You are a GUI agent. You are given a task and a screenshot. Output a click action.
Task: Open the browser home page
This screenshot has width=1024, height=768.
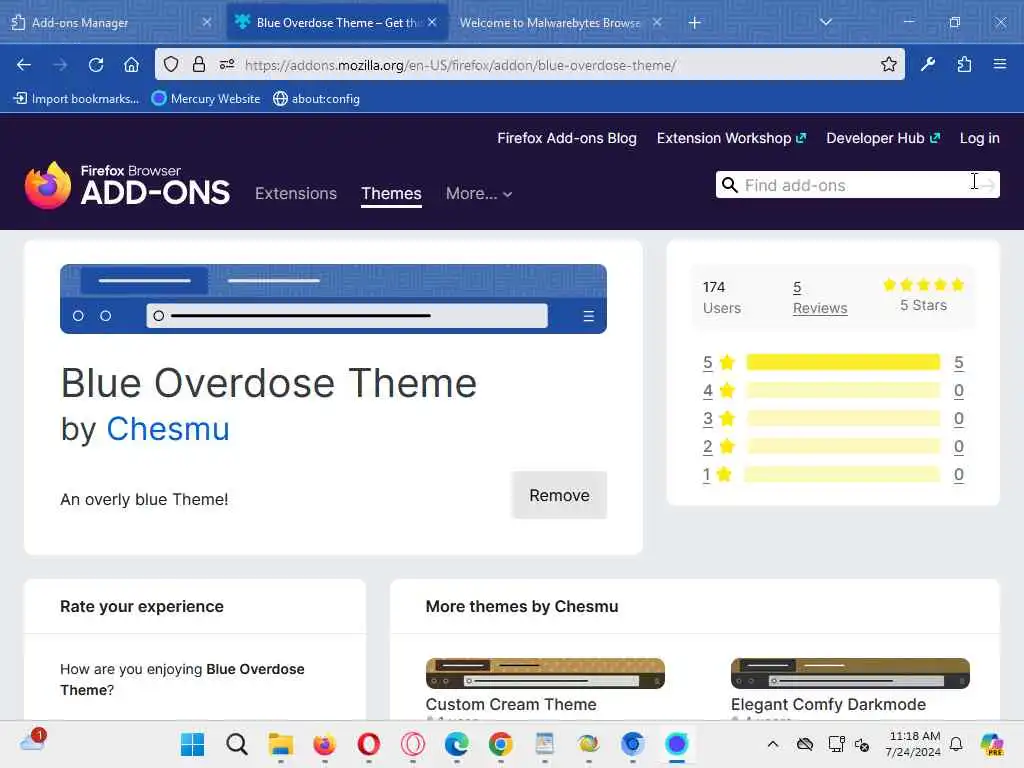pos(131,65)
